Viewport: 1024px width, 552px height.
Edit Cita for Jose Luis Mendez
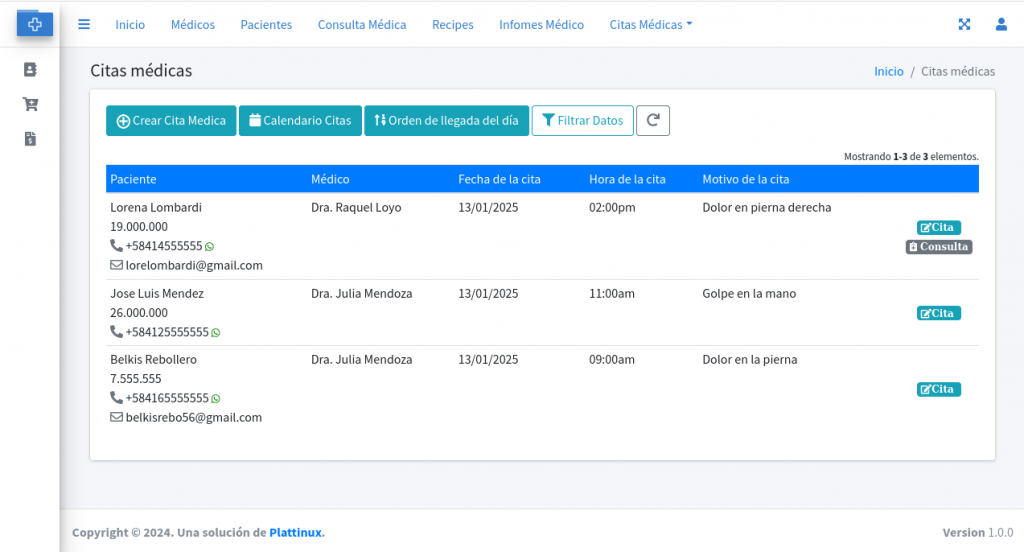(938, 313)
